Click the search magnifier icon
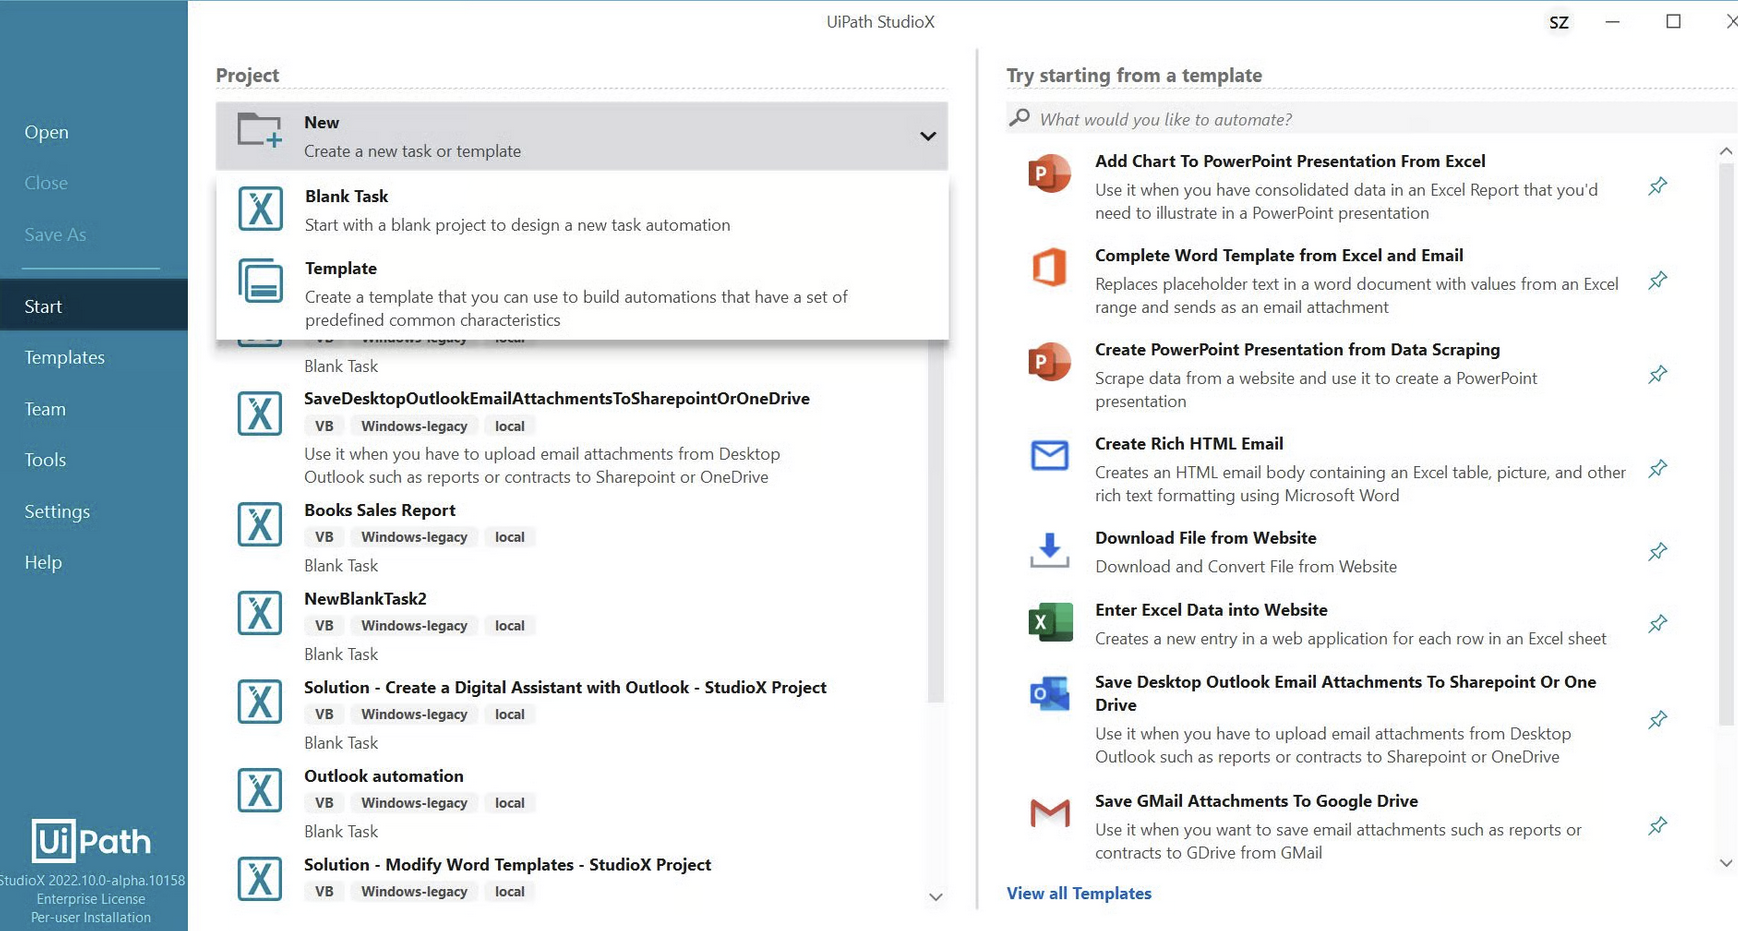 1019,118
